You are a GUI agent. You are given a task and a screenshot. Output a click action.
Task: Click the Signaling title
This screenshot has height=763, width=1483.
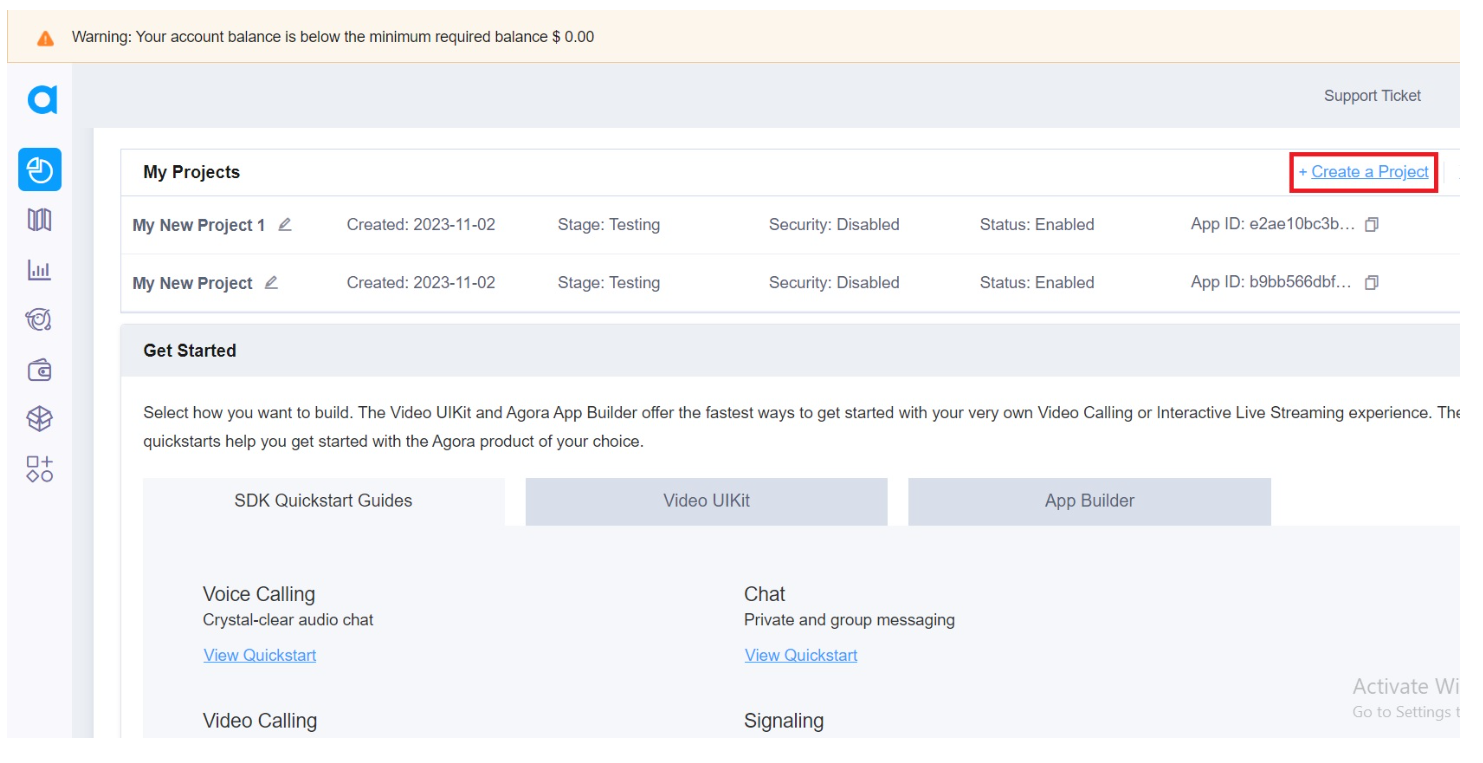tap(784, 720)
